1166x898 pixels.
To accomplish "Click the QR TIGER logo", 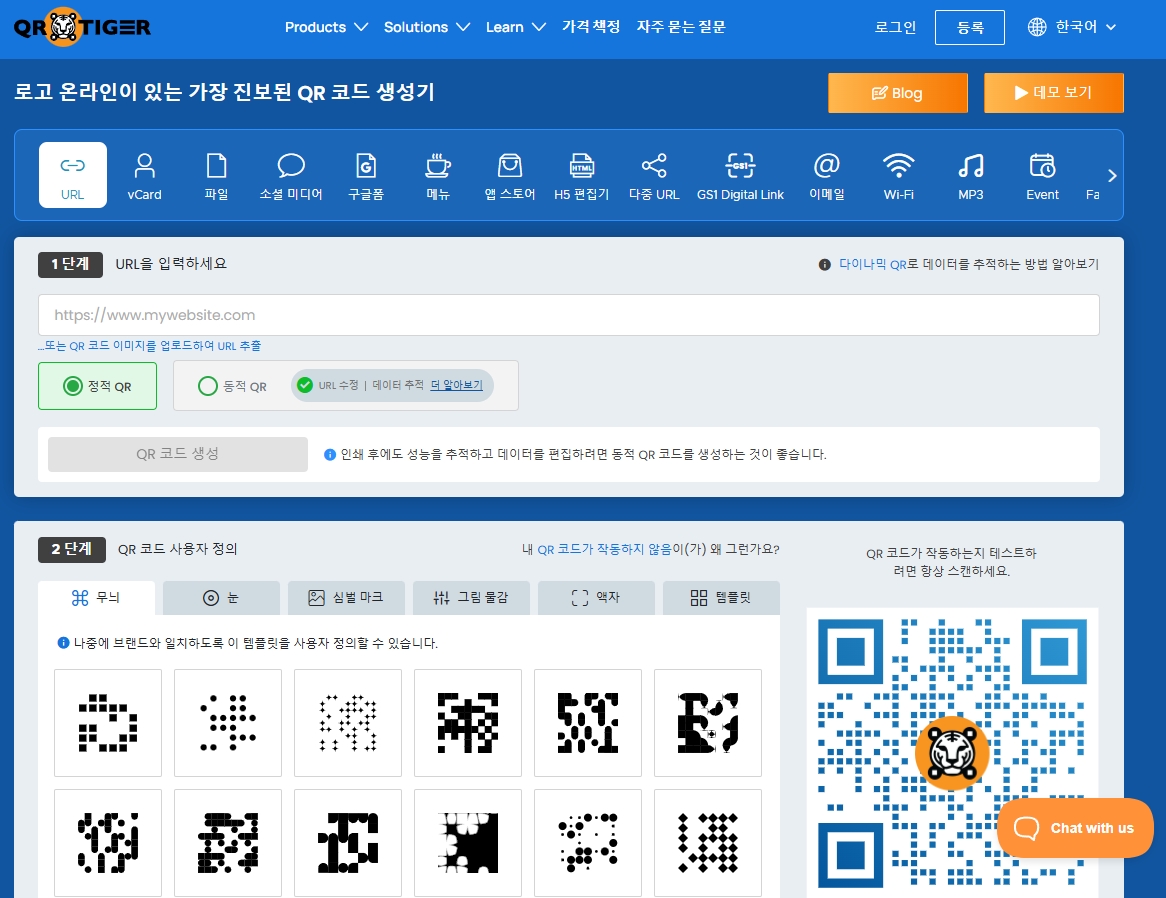I will click(x=82, y=27).
